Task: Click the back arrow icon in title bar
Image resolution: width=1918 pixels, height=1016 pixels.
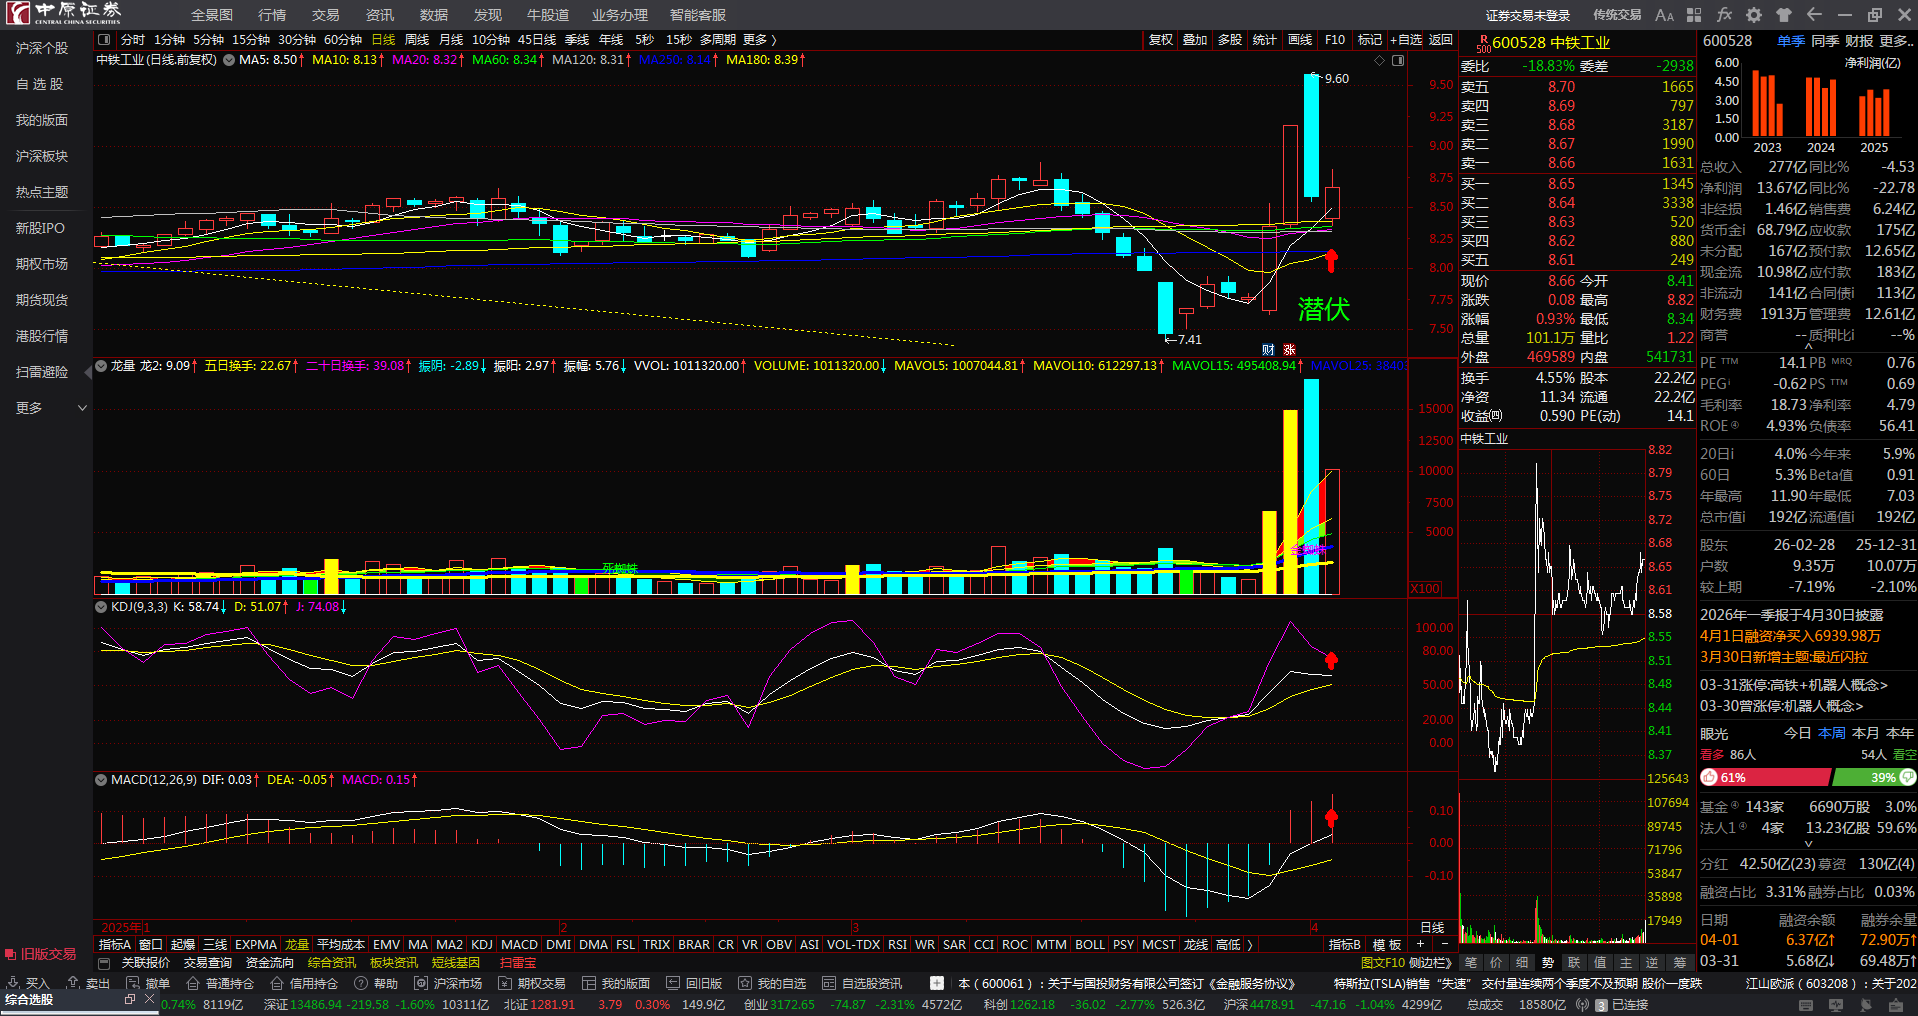Action: click(1814, 15)
